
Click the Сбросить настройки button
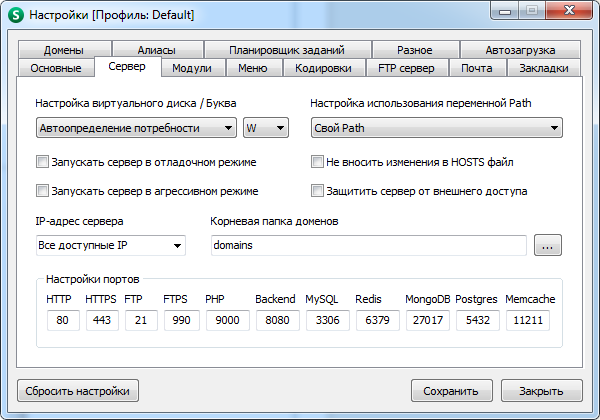(78, 390)
